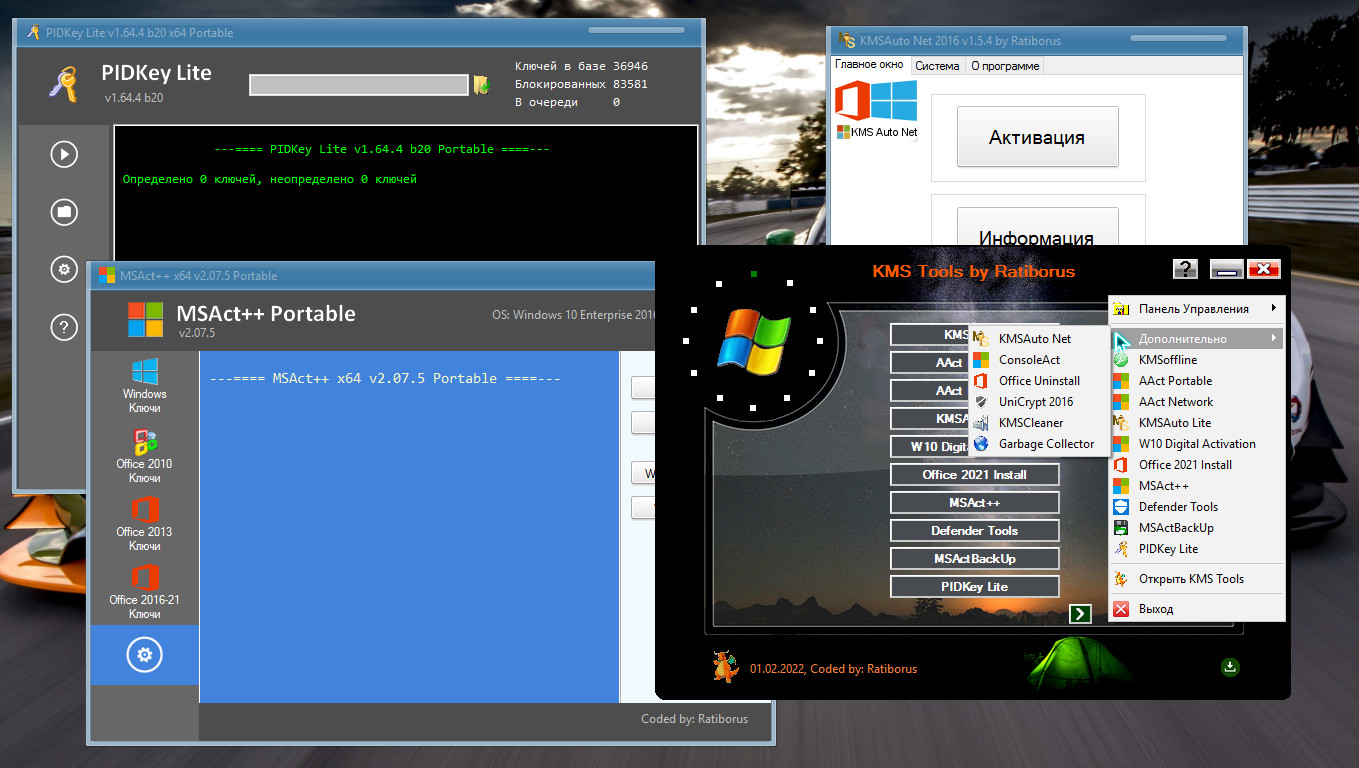Launch KMSCleaner from the submenu

[x=1039, y=423]
